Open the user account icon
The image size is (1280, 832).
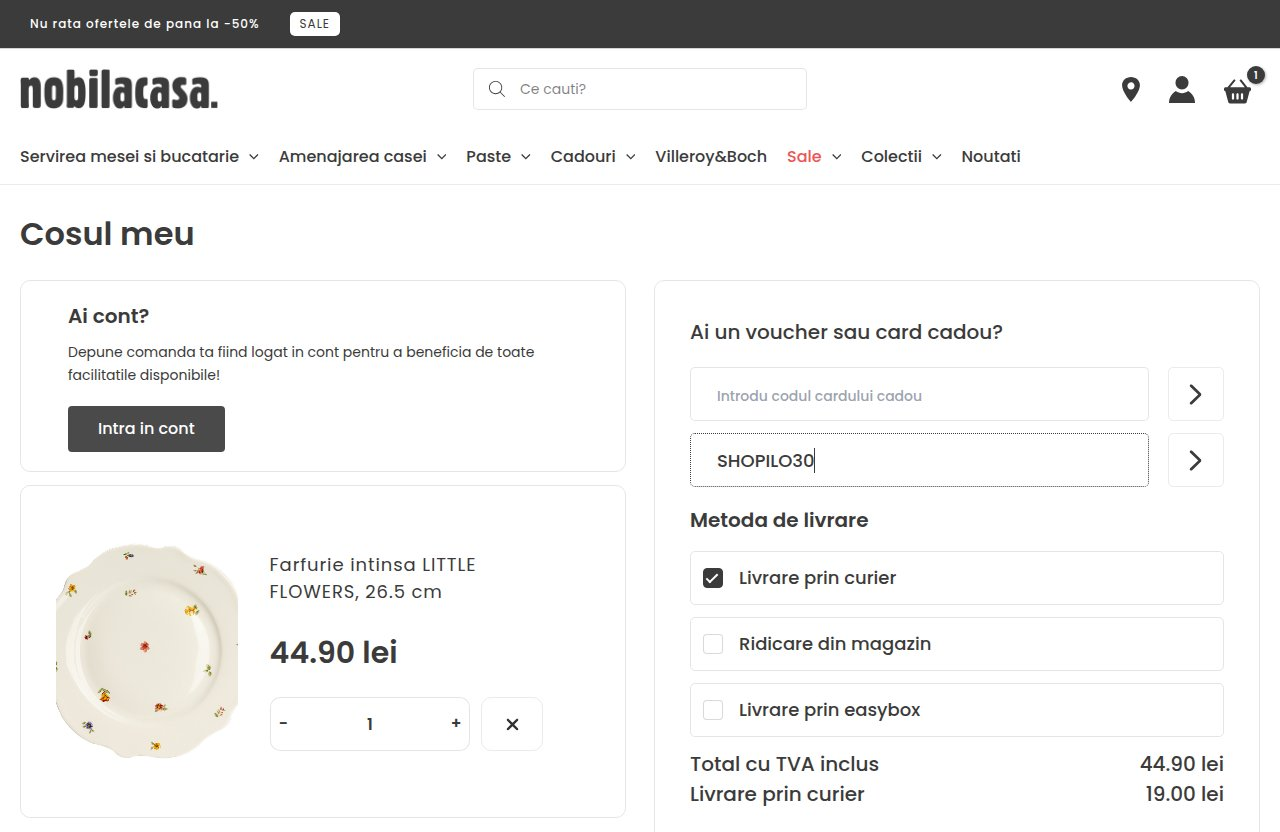[1182, 90]
